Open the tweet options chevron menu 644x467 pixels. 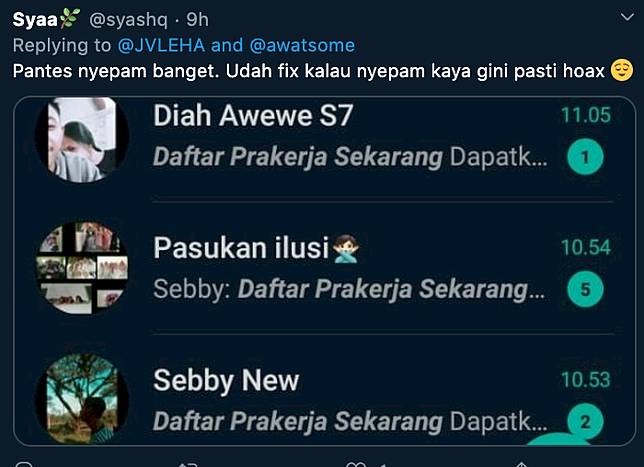point(627,17)
